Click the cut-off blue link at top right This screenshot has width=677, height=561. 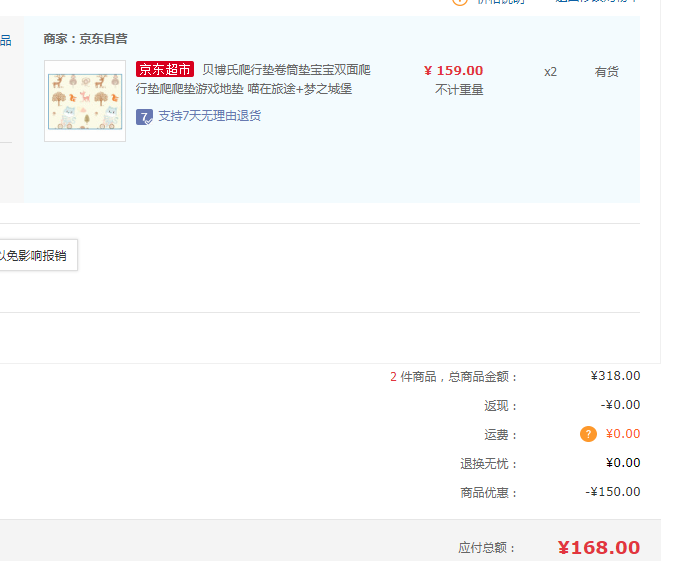point(596,2)
